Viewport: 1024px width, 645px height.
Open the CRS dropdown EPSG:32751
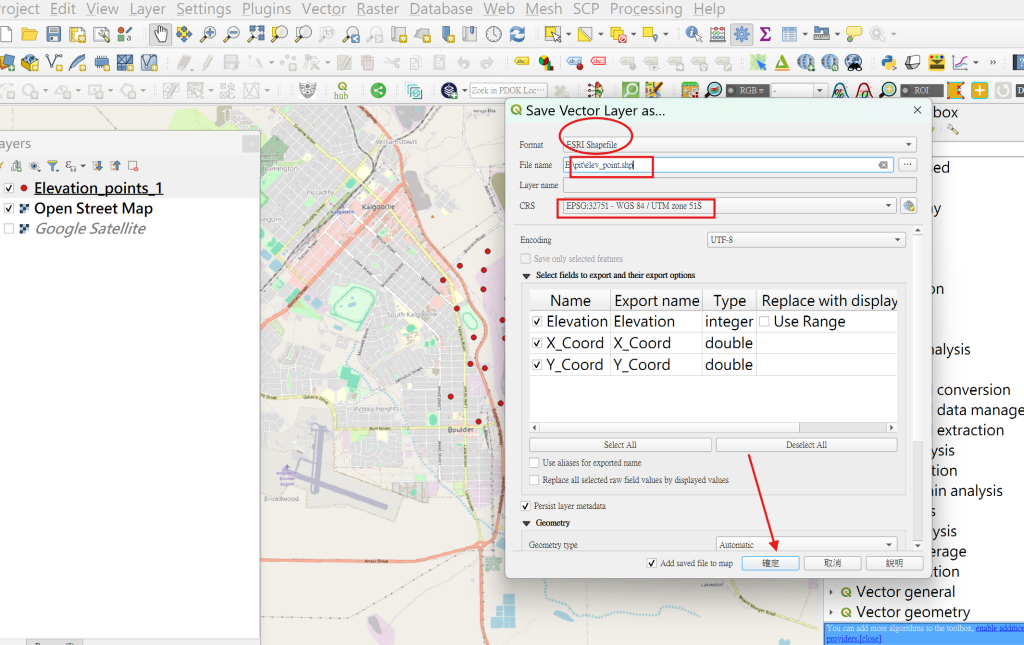728,206
